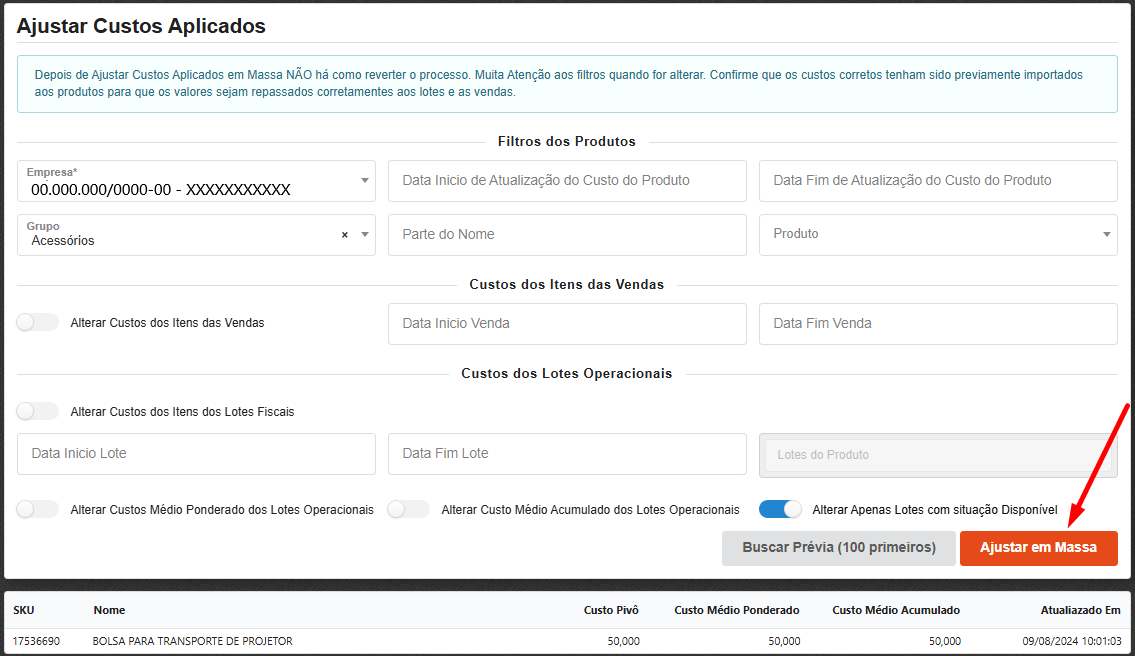Click the Data Fim Lote input
The height and width of the screenshot is (656, 1135).
567,454
